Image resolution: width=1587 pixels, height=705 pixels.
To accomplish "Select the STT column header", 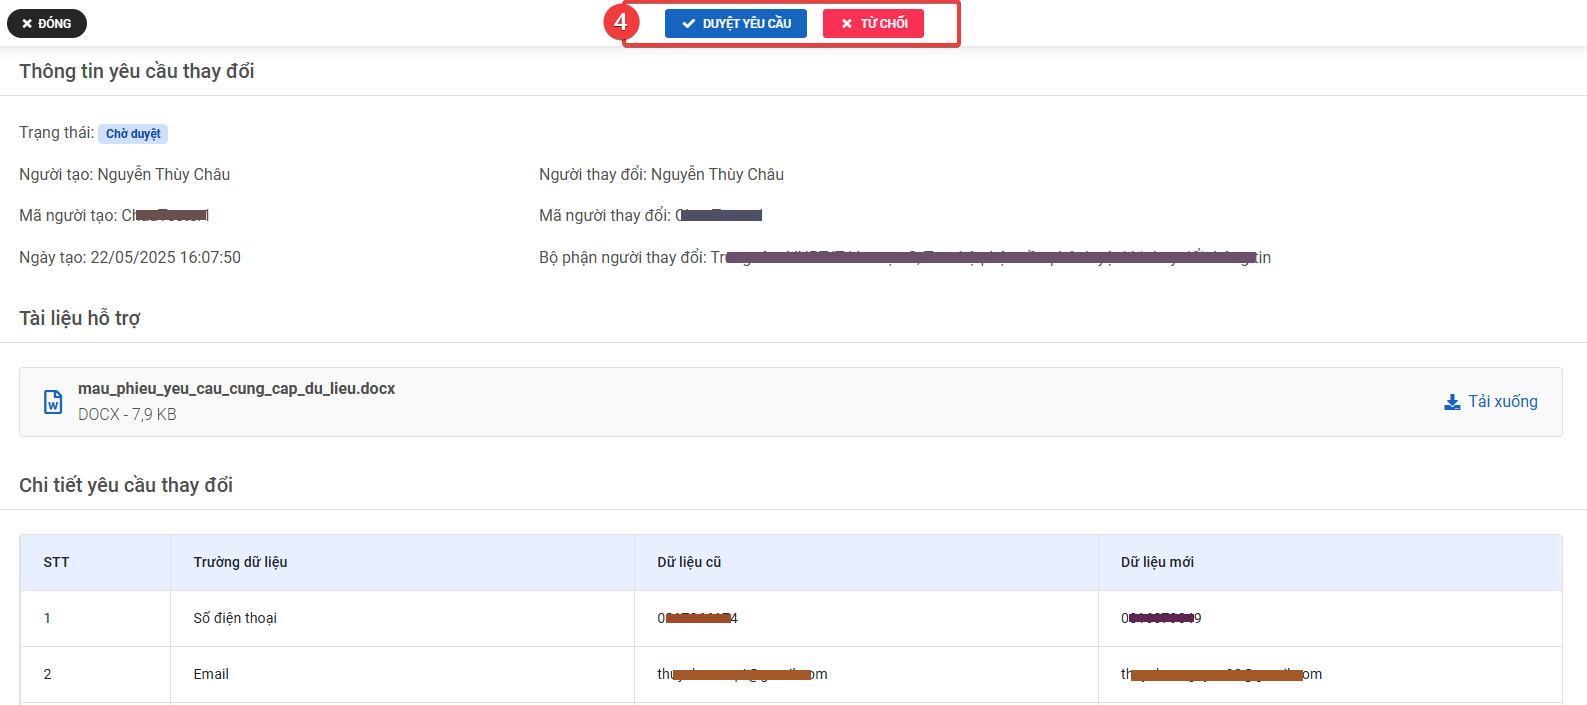I will pos(57,562).
